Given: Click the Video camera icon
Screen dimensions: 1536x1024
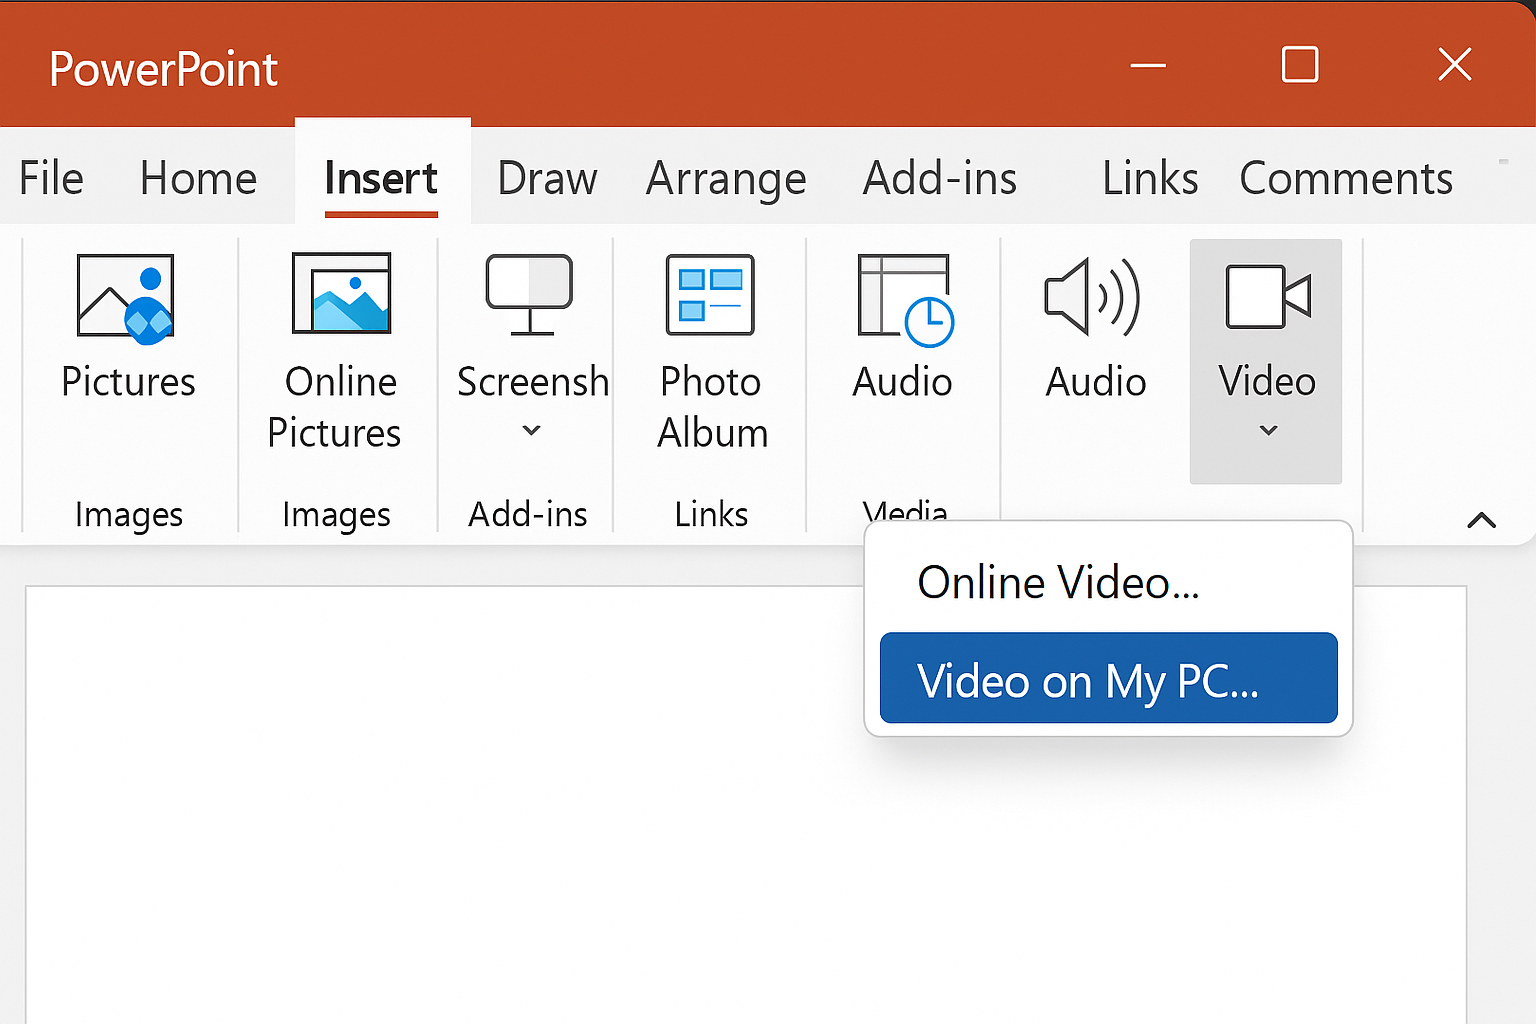Looking at the screenshot, I should (1268, 296).
